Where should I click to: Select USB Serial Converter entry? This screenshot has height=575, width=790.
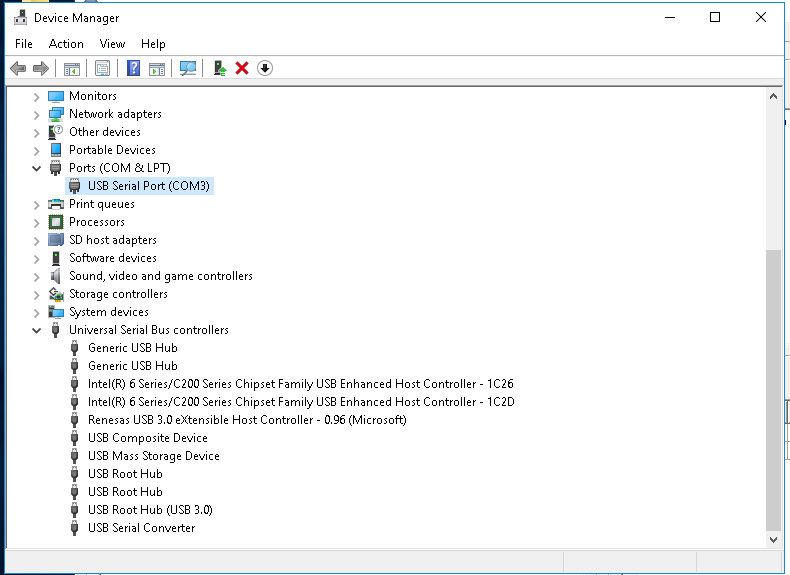click(142, 528)
